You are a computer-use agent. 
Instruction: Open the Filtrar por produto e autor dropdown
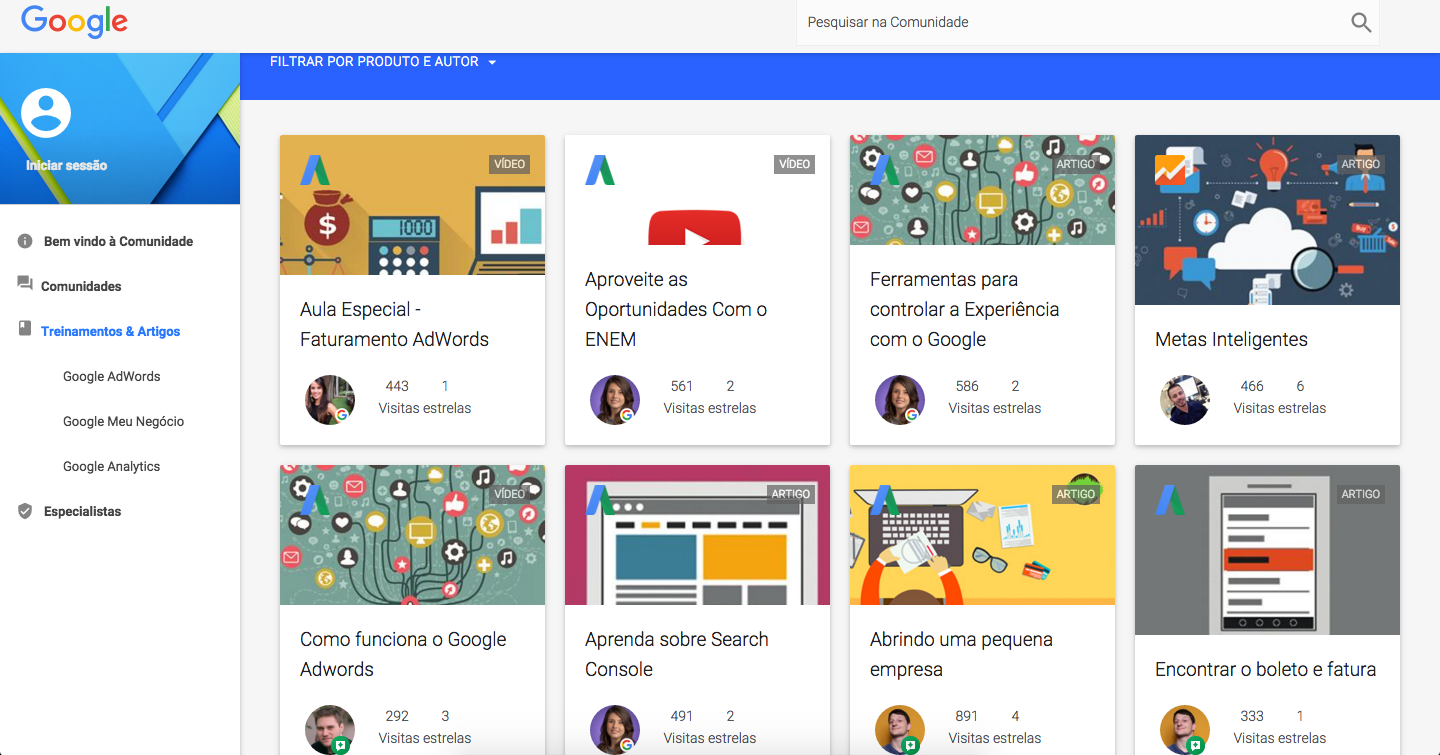pos(383,62)
